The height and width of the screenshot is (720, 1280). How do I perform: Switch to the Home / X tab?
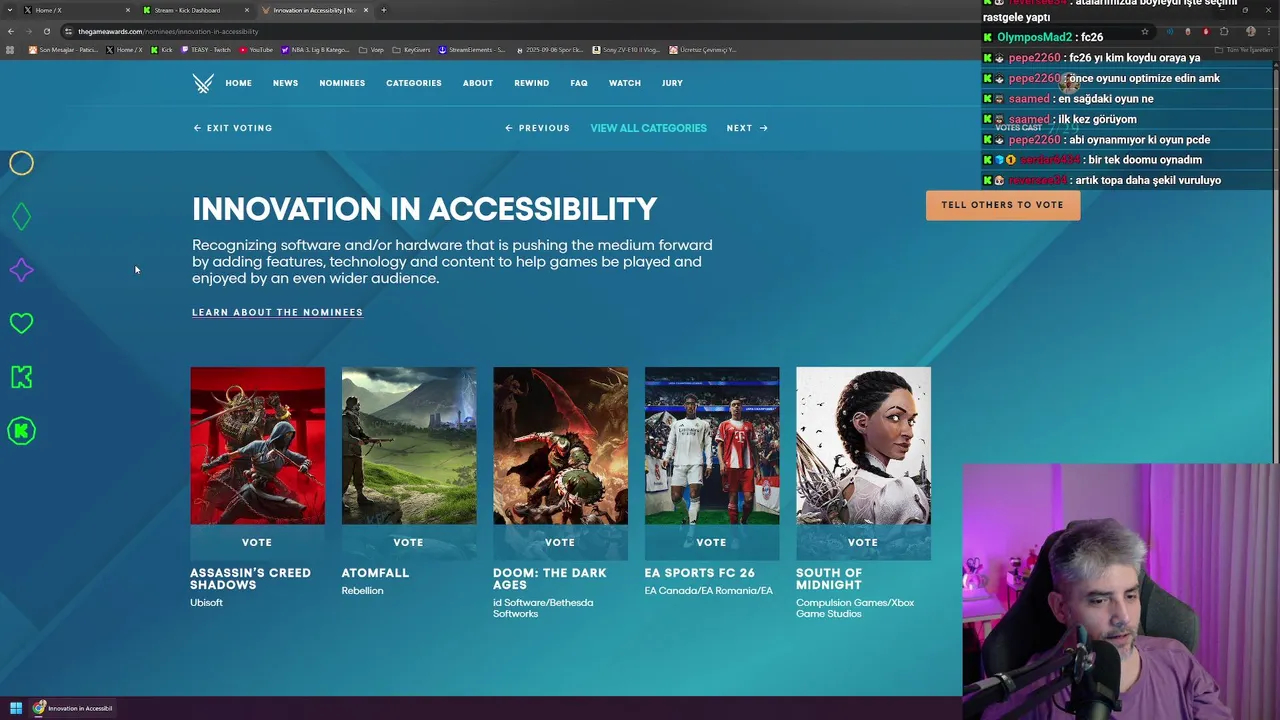76,10
